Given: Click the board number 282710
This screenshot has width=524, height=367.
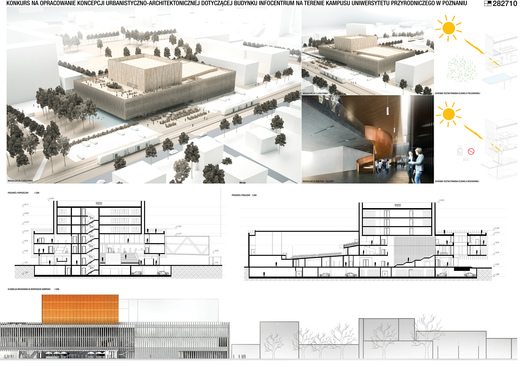Looking at the screenshot, I should [x=504, y=4].
